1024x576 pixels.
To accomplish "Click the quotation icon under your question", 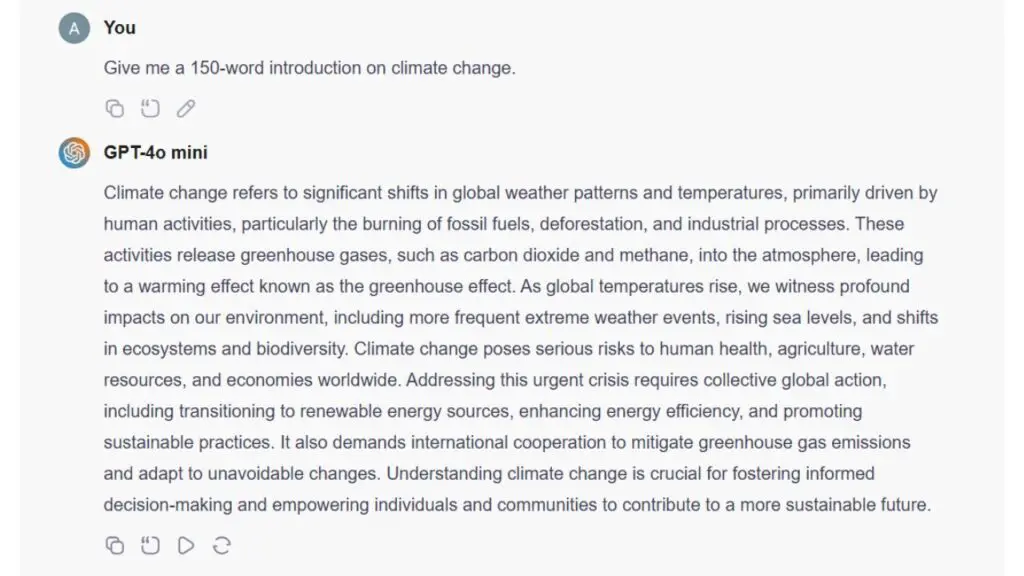I will click(150, 108).
